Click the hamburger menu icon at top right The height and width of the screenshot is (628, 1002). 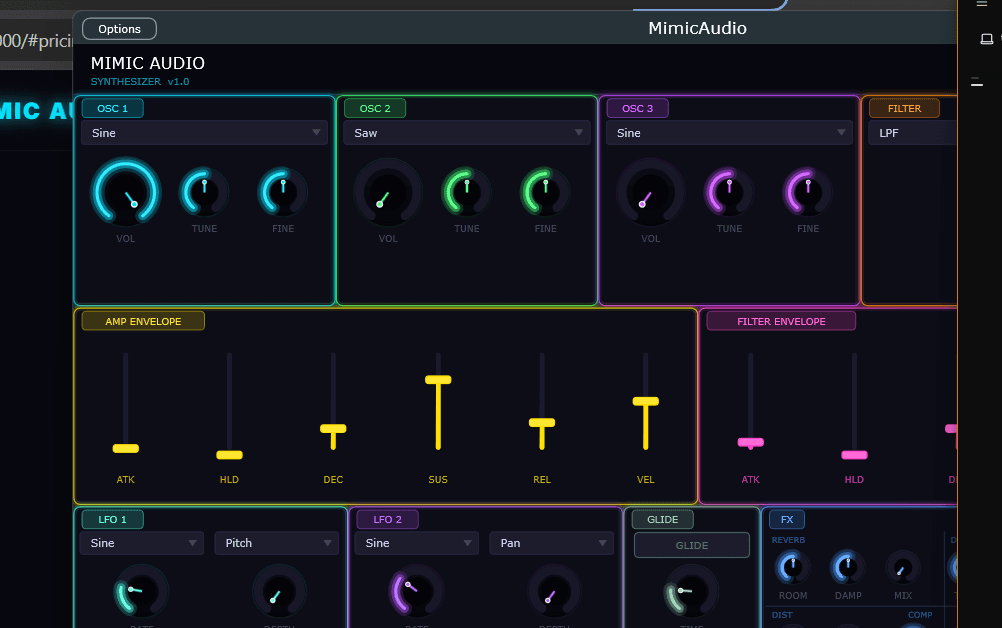(x=982, y=3)
